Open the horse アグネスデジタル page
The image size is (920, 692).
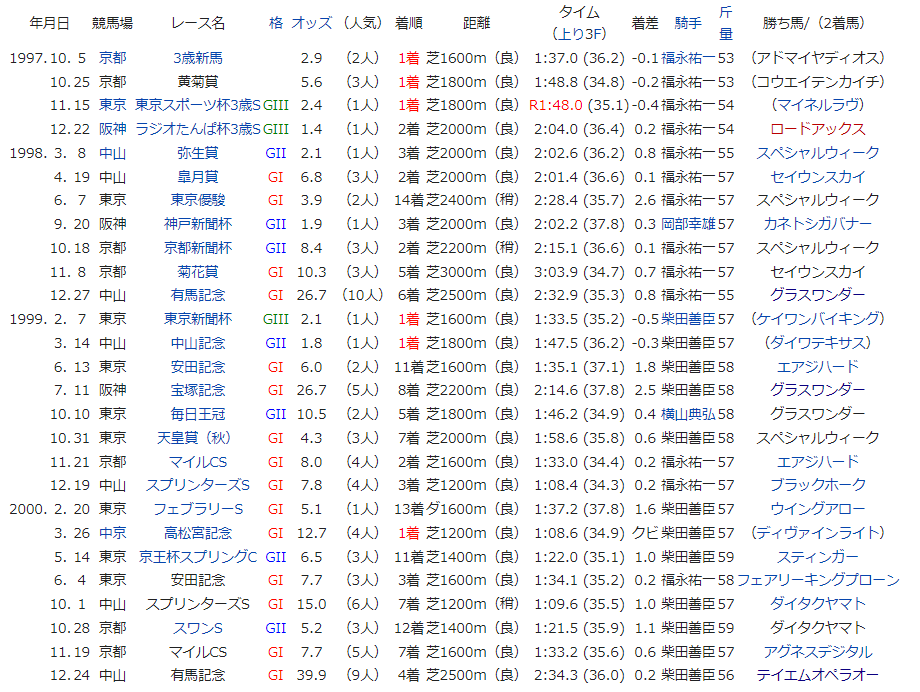[818, 651]
